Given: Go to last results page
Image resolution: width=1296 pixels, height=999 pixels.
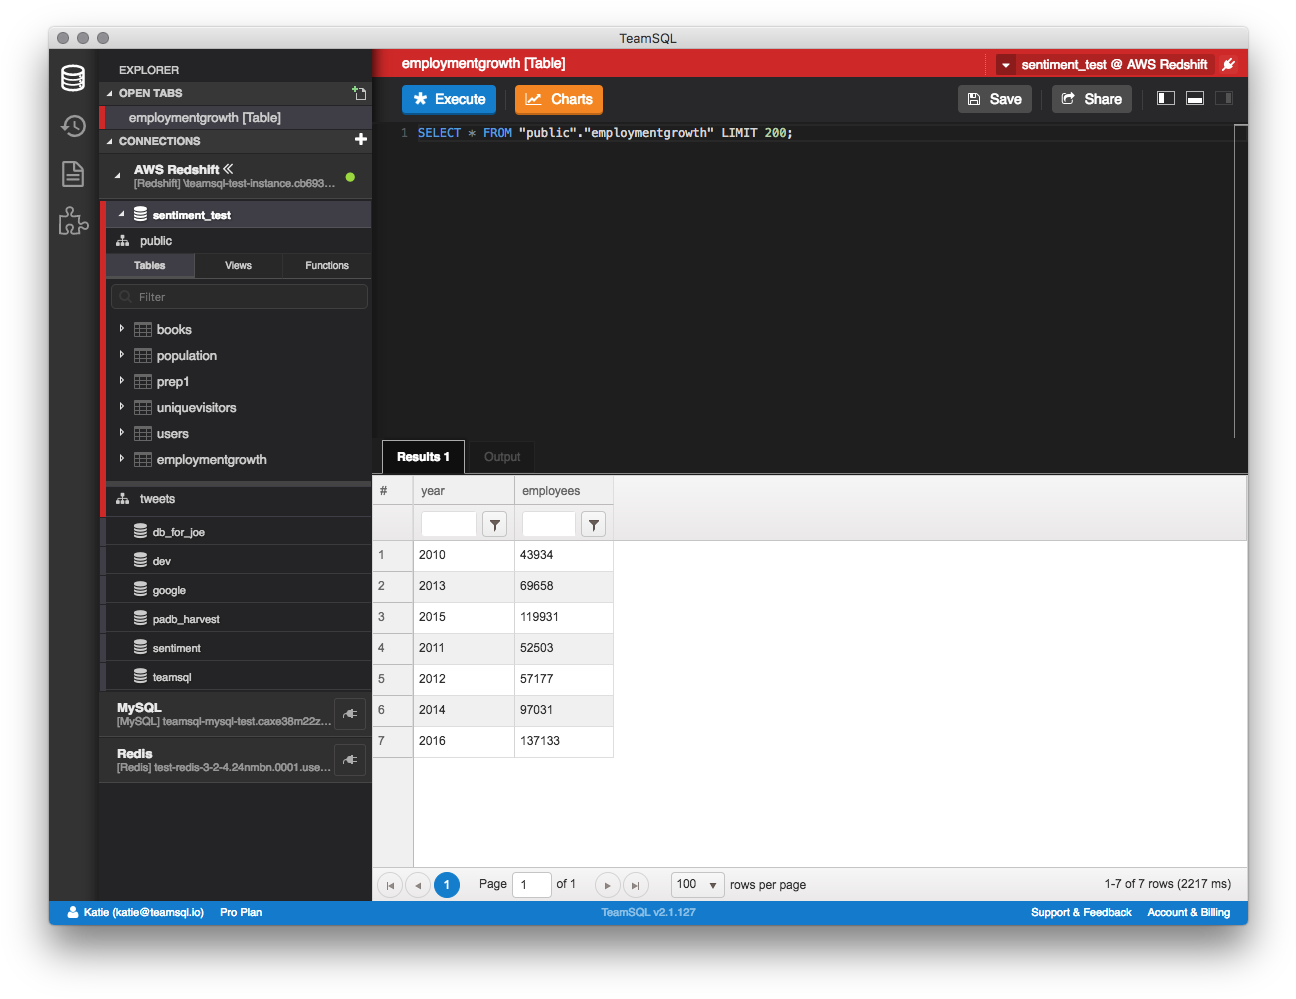Looking at the screenshot, I should point(635,885).
